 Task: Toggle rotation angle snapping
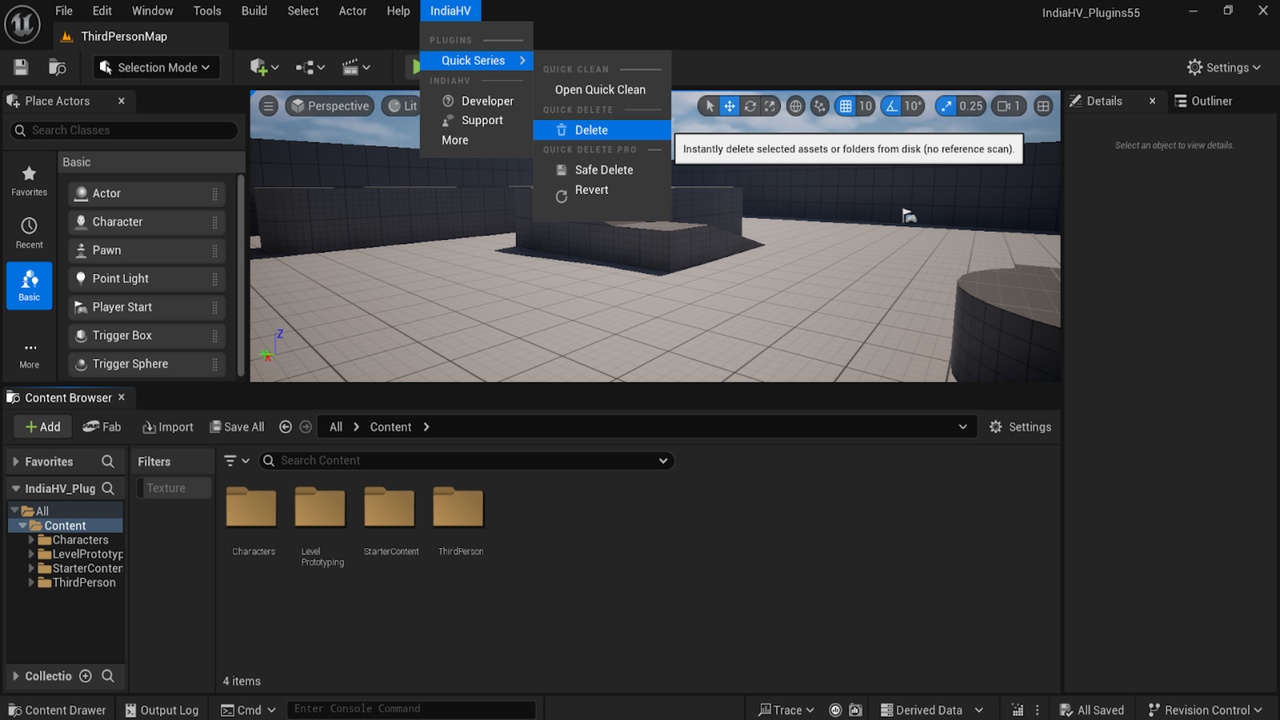(890, 106)
